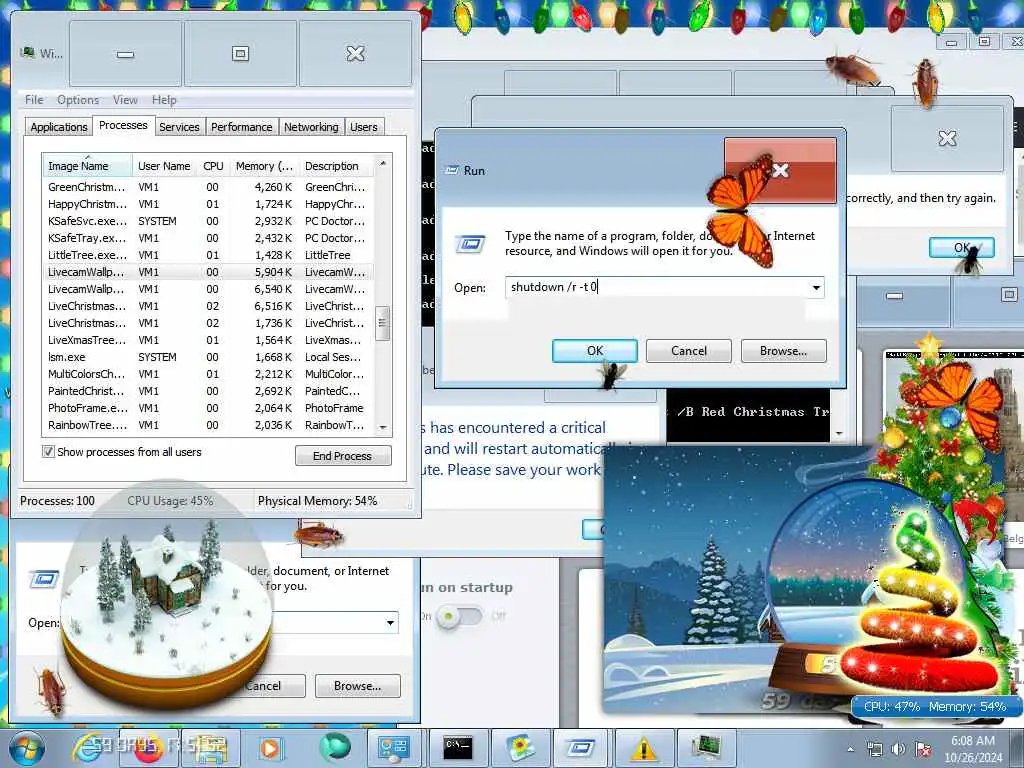Select the RainbowTree process row

coord(208,425)
